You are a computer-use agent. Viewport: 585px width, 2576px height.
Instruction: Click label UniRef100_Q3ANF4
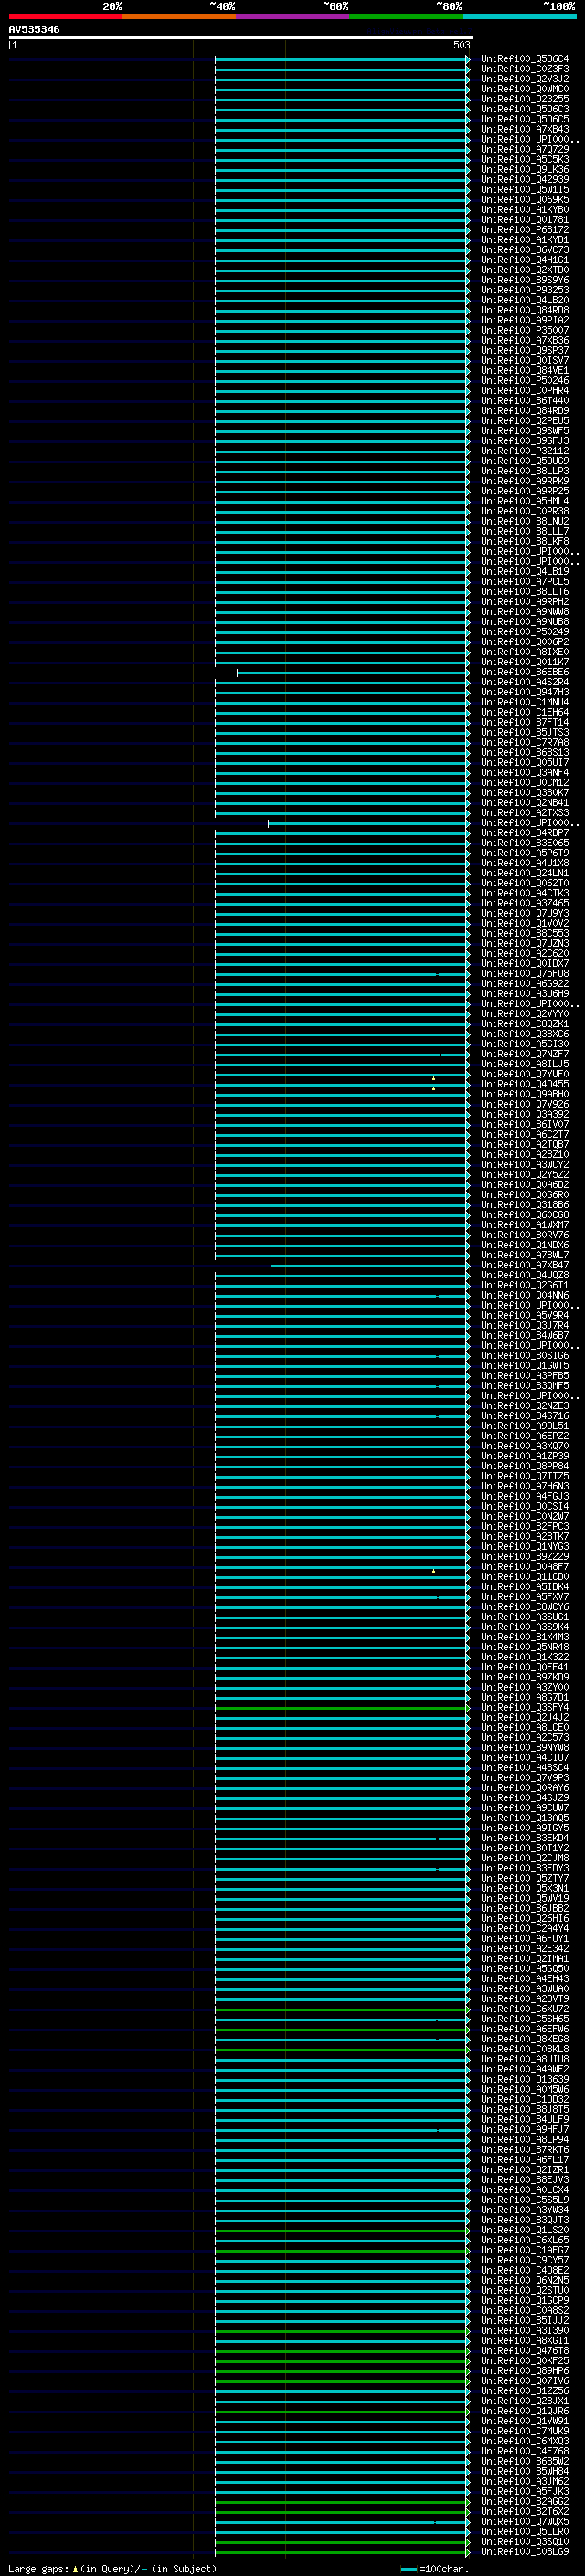click(524, 772)
